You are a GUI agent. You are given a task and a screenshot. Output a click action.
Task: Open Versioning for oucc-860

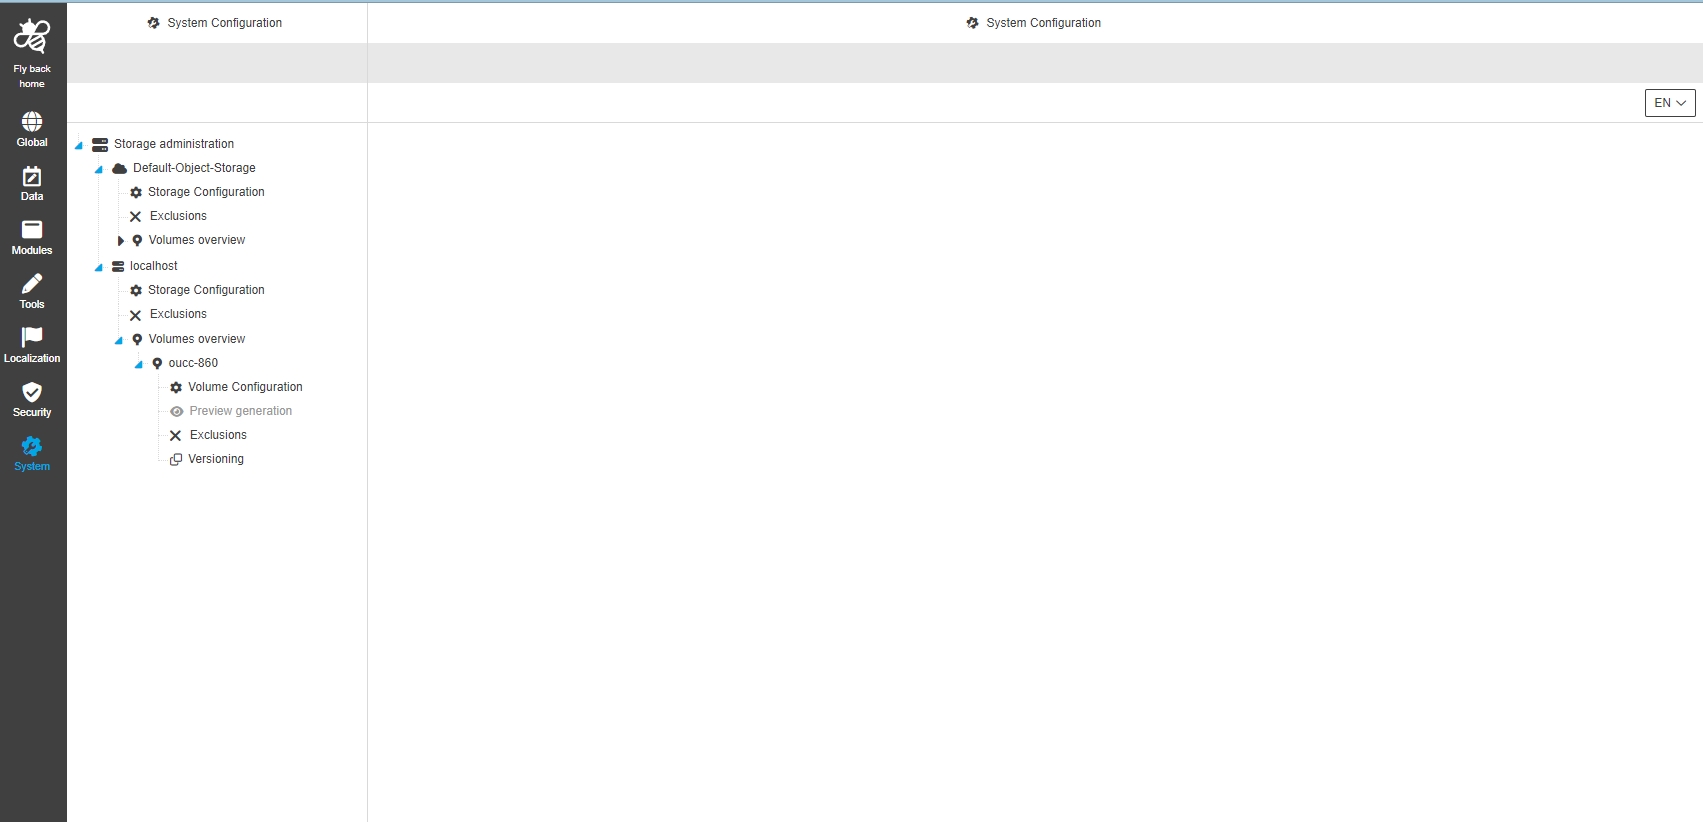click(216, 459)
